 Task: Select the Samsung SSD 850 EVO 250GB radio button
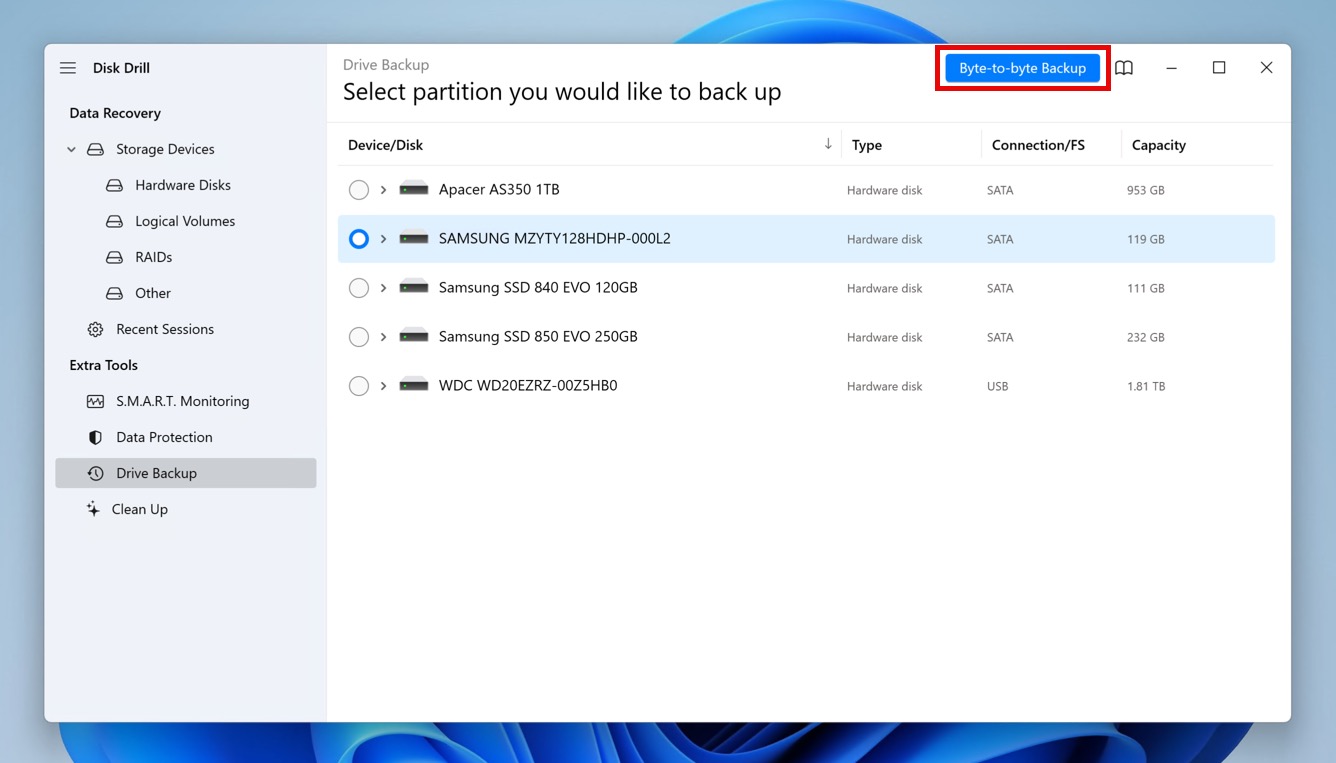click(359, 337)
